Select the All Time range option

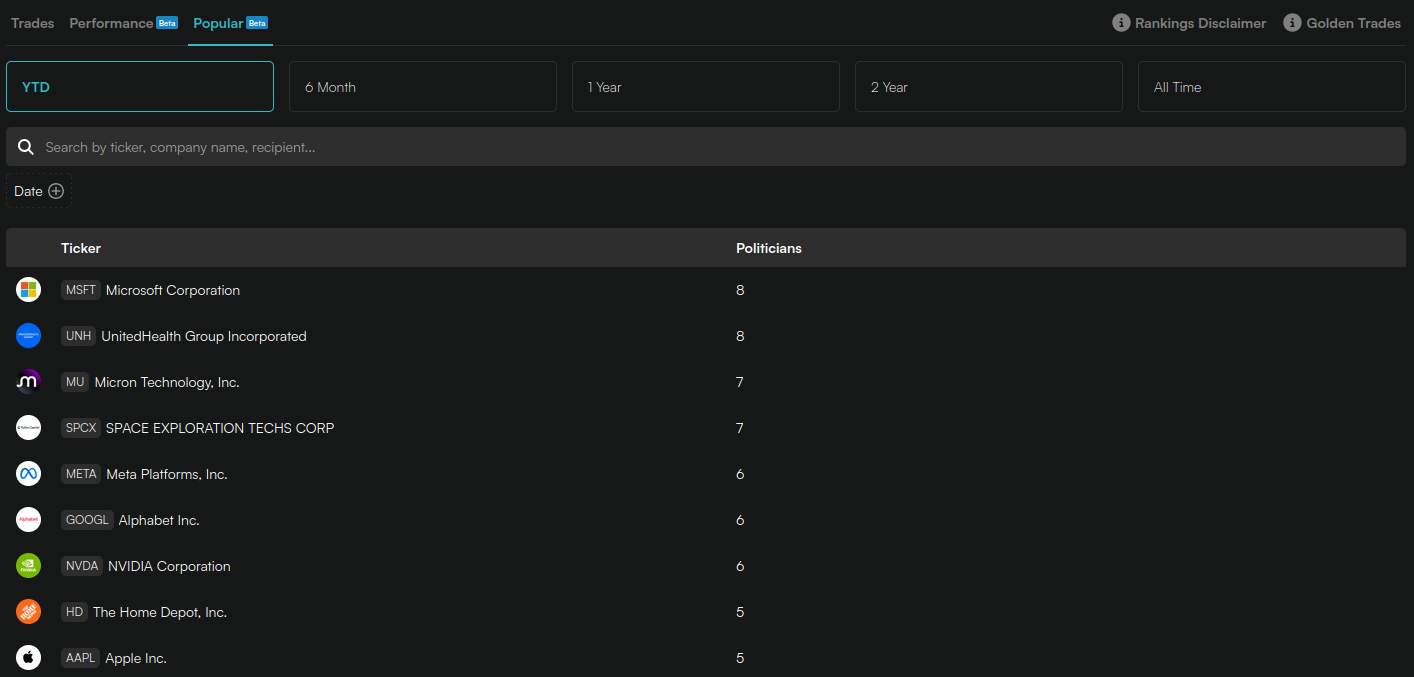(x=1272, y=87)
